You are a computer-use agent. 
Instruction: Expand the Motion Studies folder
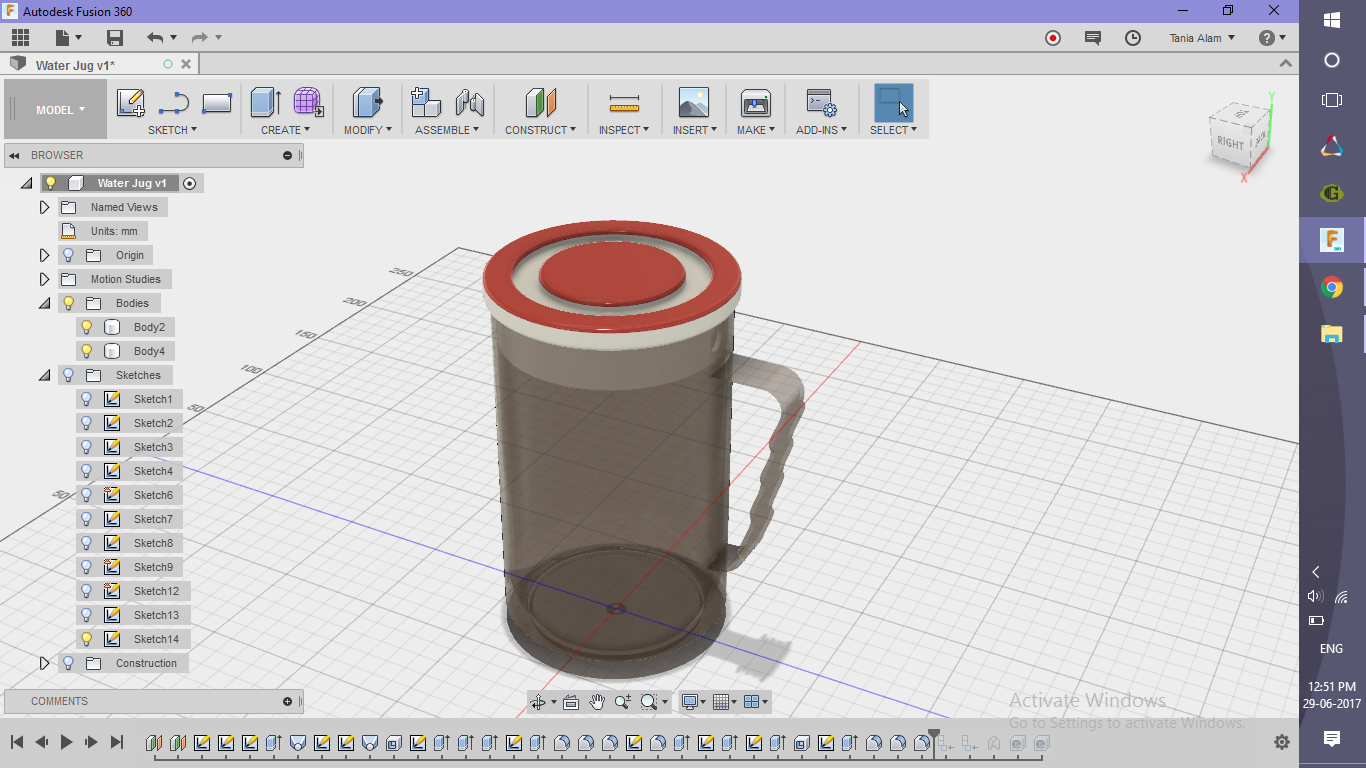tap(44, 279)
